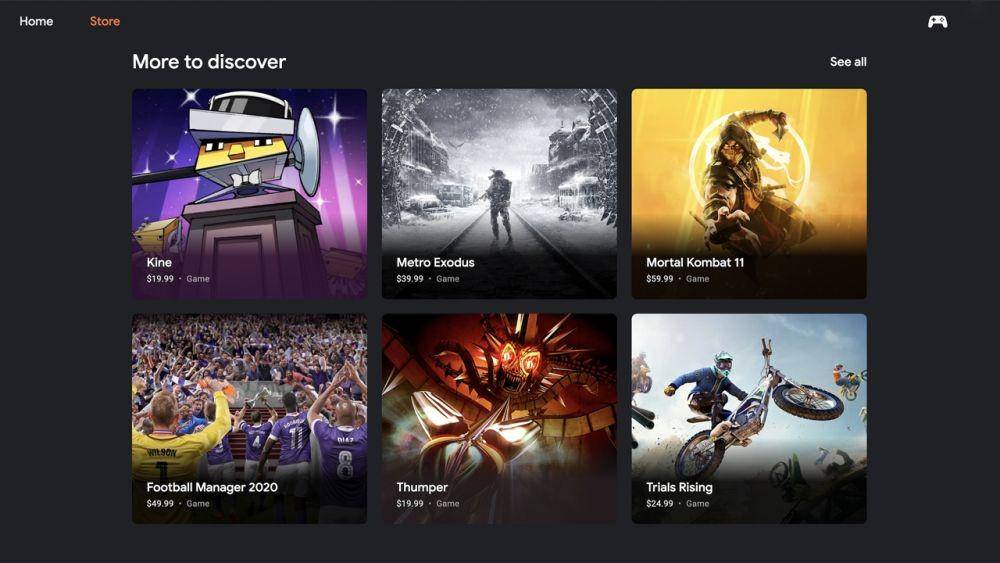This screenshot has height=563, width=1000.
Task: Switch to the Store tab
Action: (x=105, y=21)
